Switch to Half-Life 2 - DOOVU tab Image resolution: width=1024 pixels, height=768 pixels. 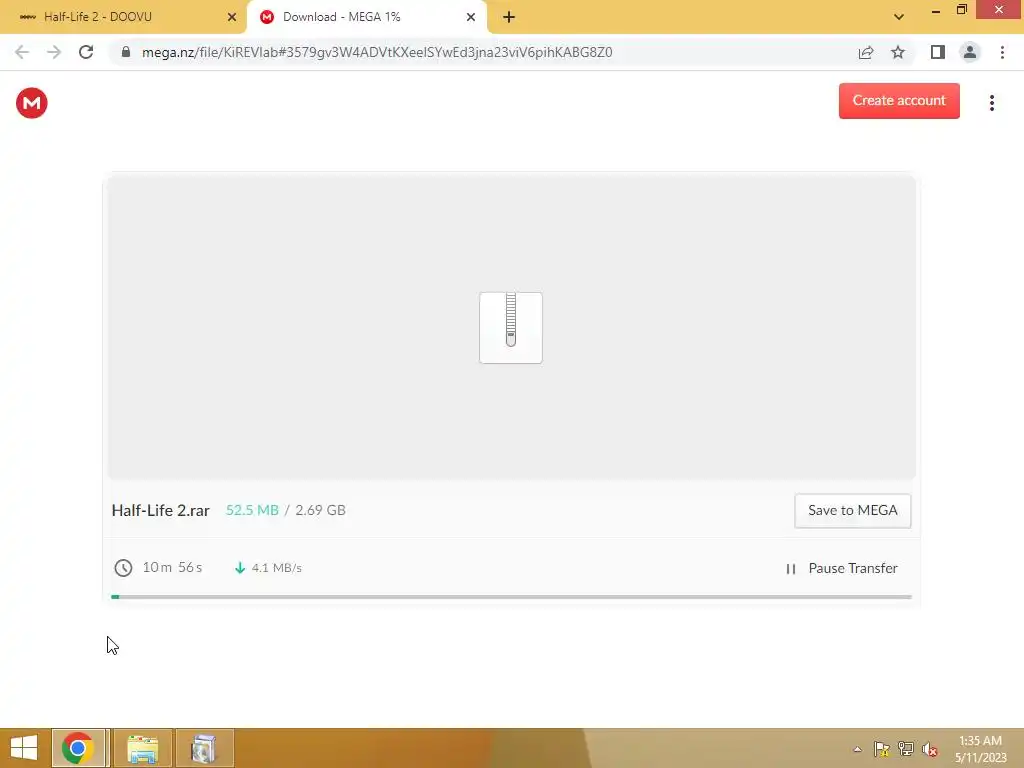[123, 17]
